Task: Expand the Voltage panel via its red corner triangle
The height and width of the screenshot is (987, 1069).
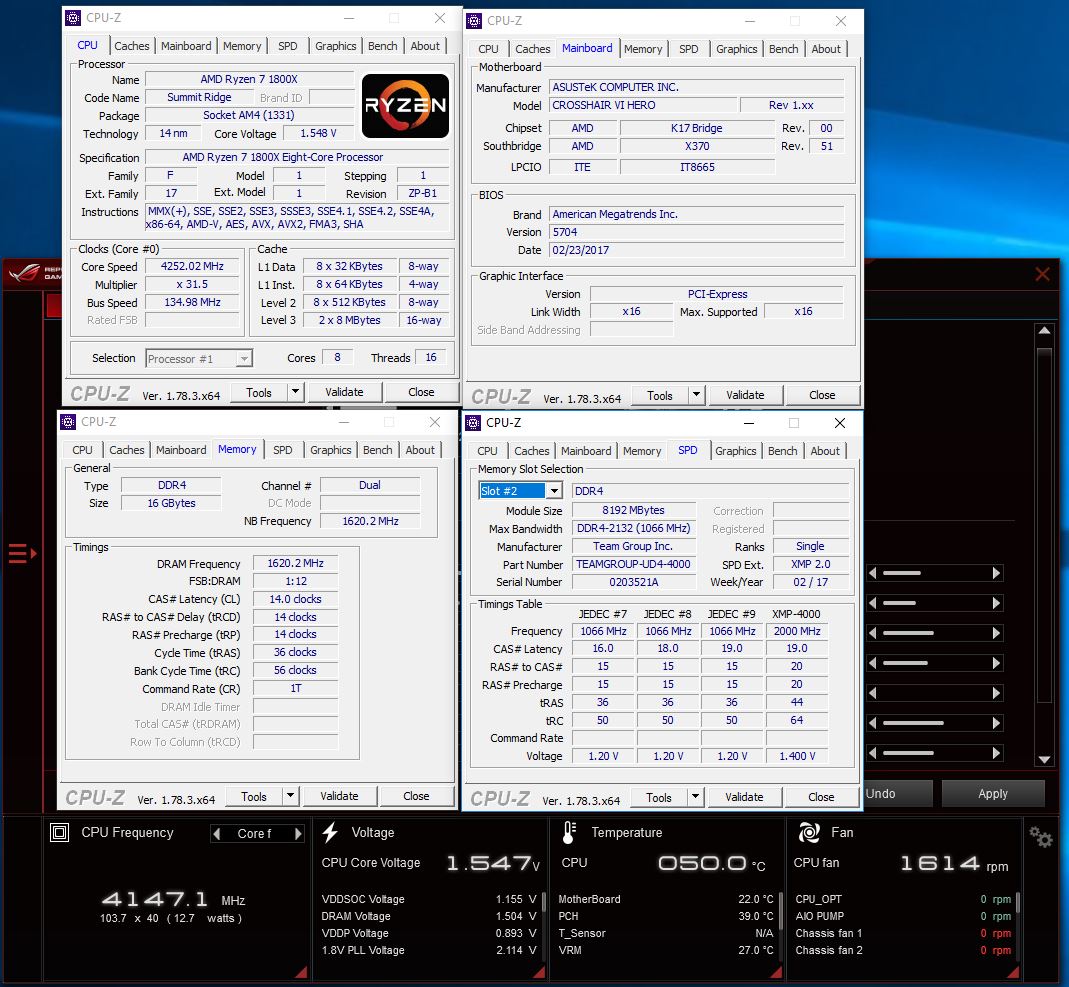Action: click(539, 972)
